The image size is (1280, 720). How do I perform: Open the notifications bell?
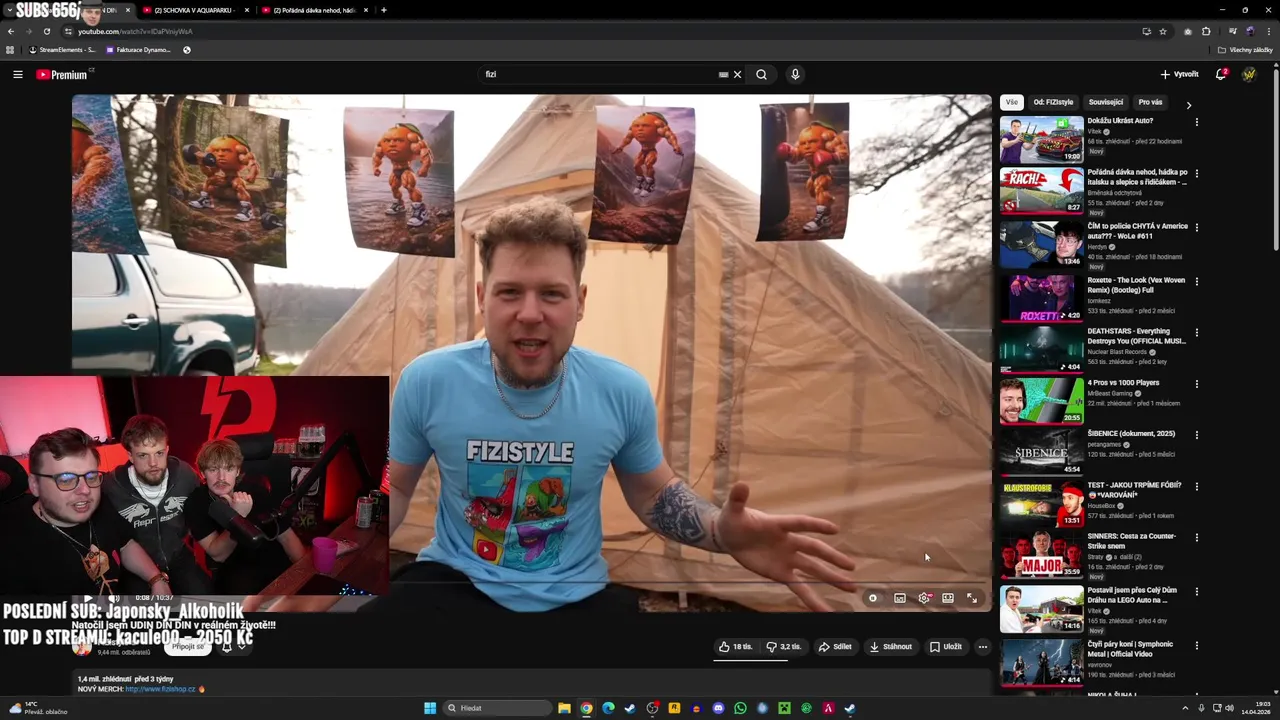[x=1221, y=74]
